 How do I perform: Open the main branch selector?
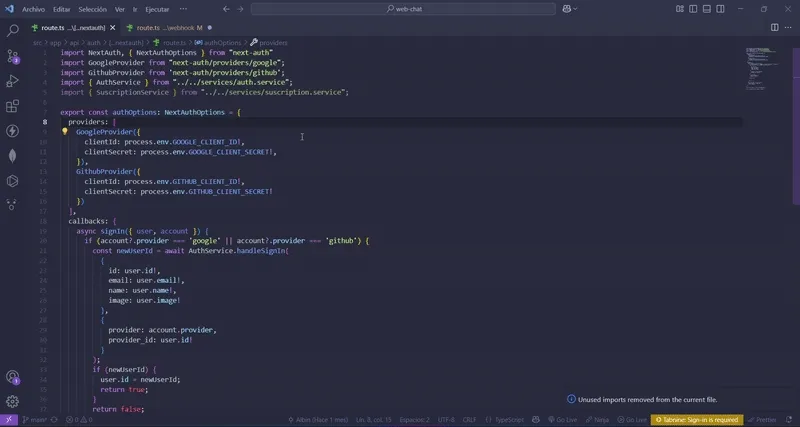[x=35, y=420]
